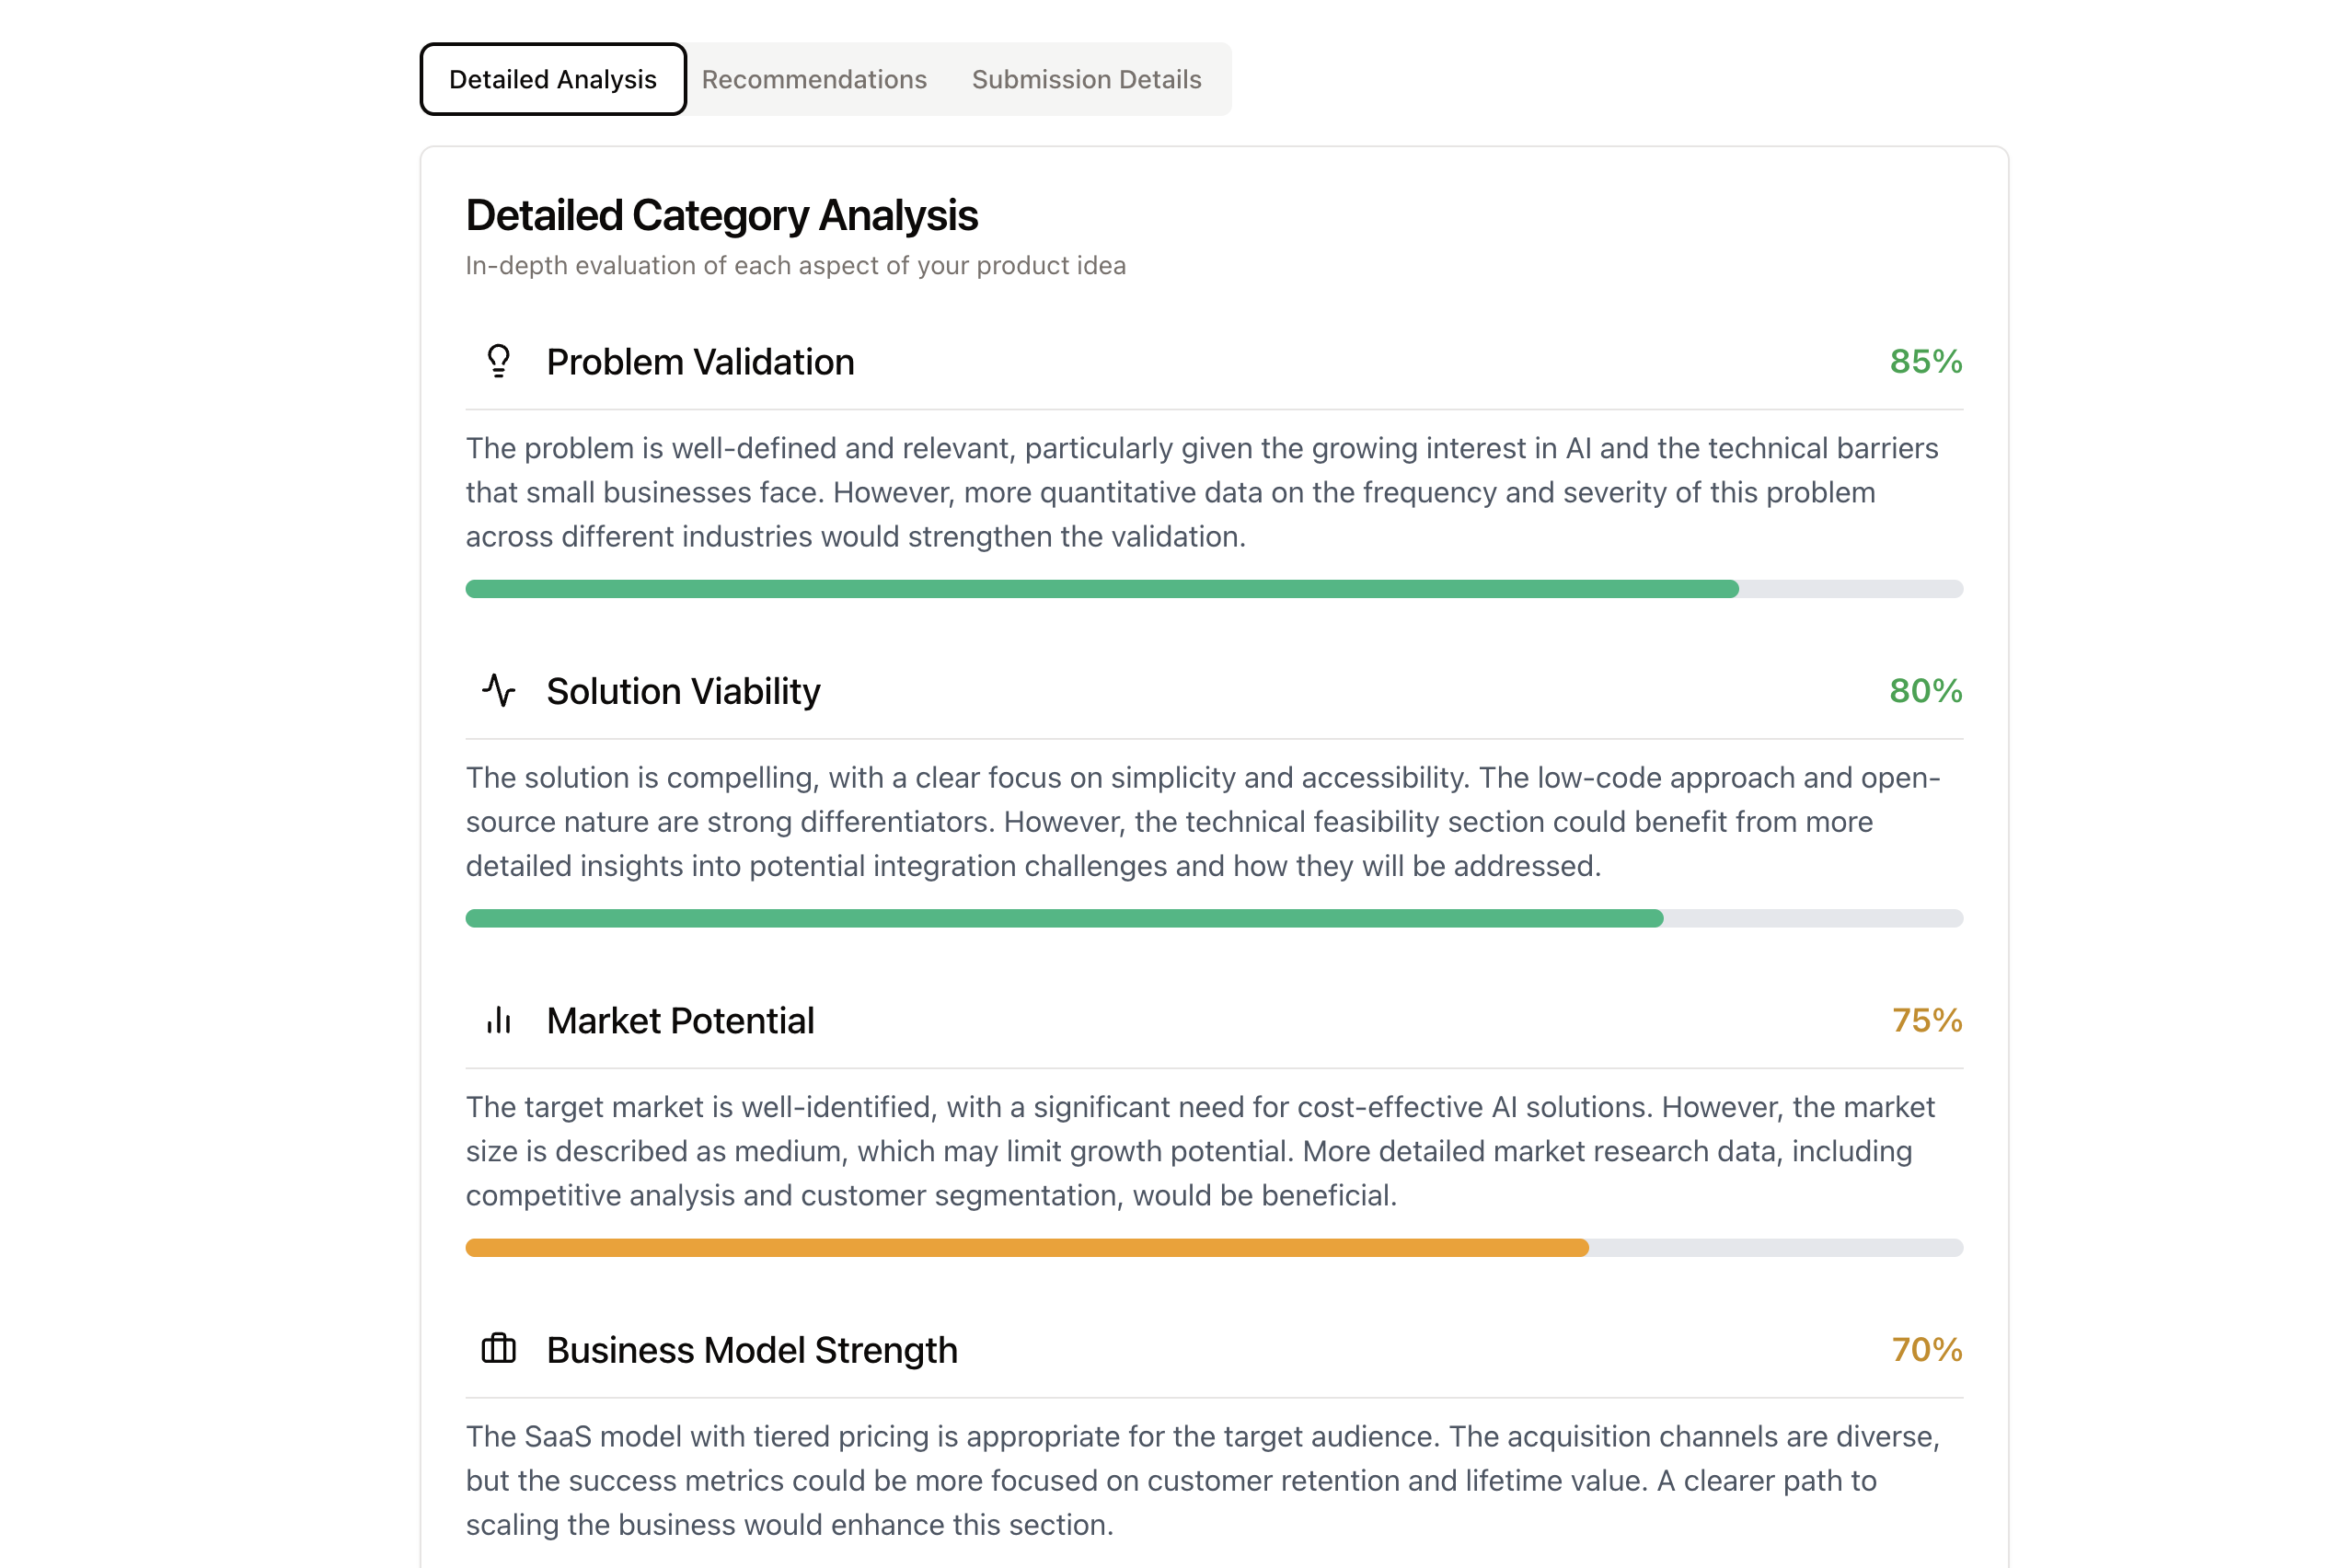Click the green Solution Viability progress bar
Viewport: 2330px width, 1568px height.
(1064, 918)
